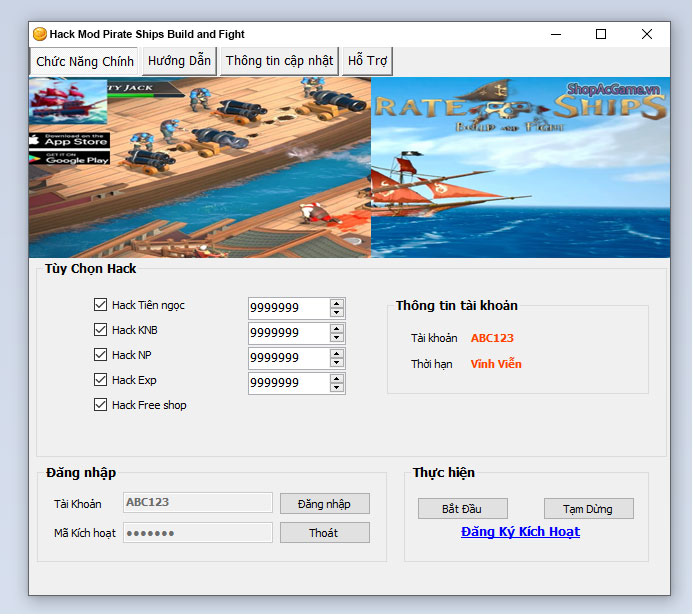
Task: Decrease the Hack NP value with down arrow
Action: [337, 362]
